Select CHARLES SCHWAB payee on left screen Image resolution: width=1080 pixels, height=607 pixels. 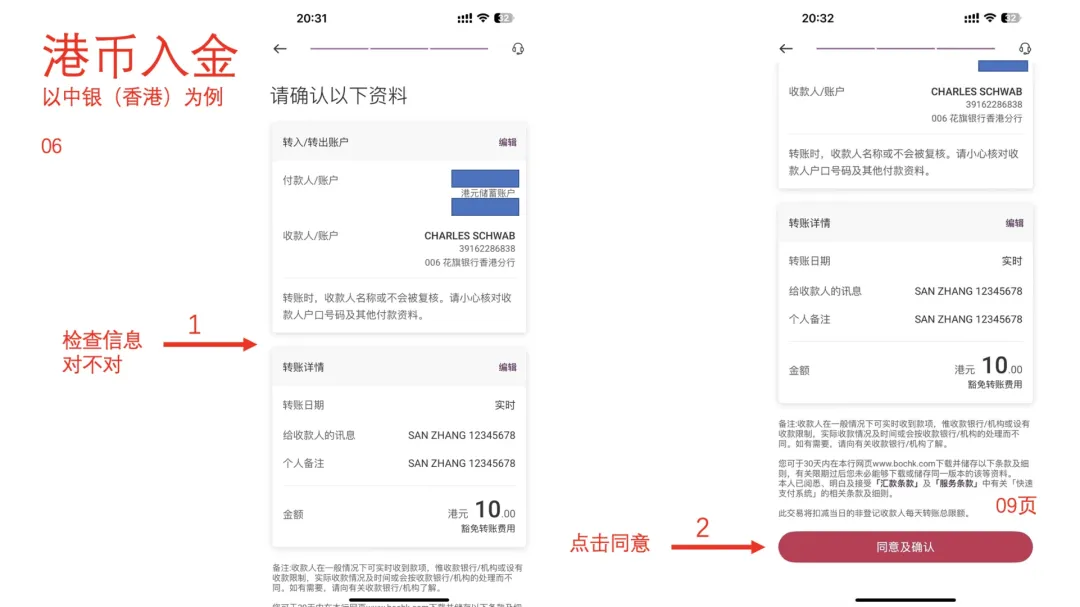click(x=469, y=236)
